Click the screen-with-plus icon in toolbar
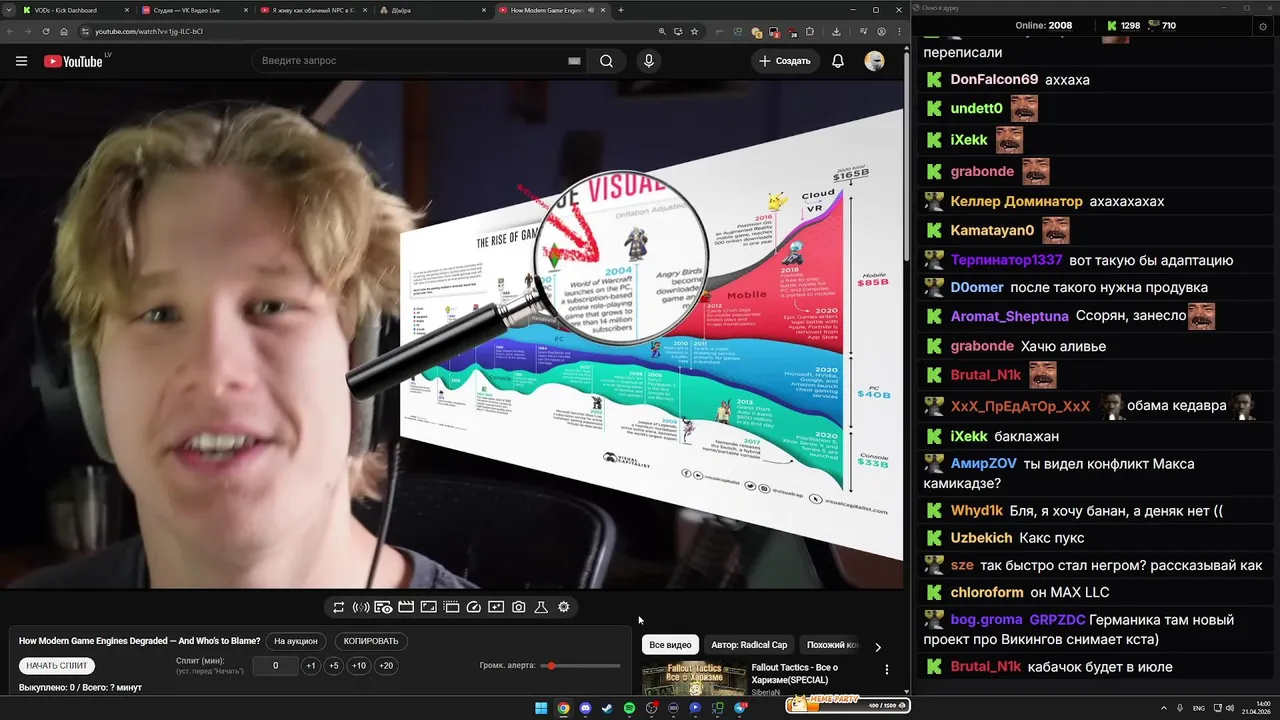The image size is (1280, 720). point(496,607)
